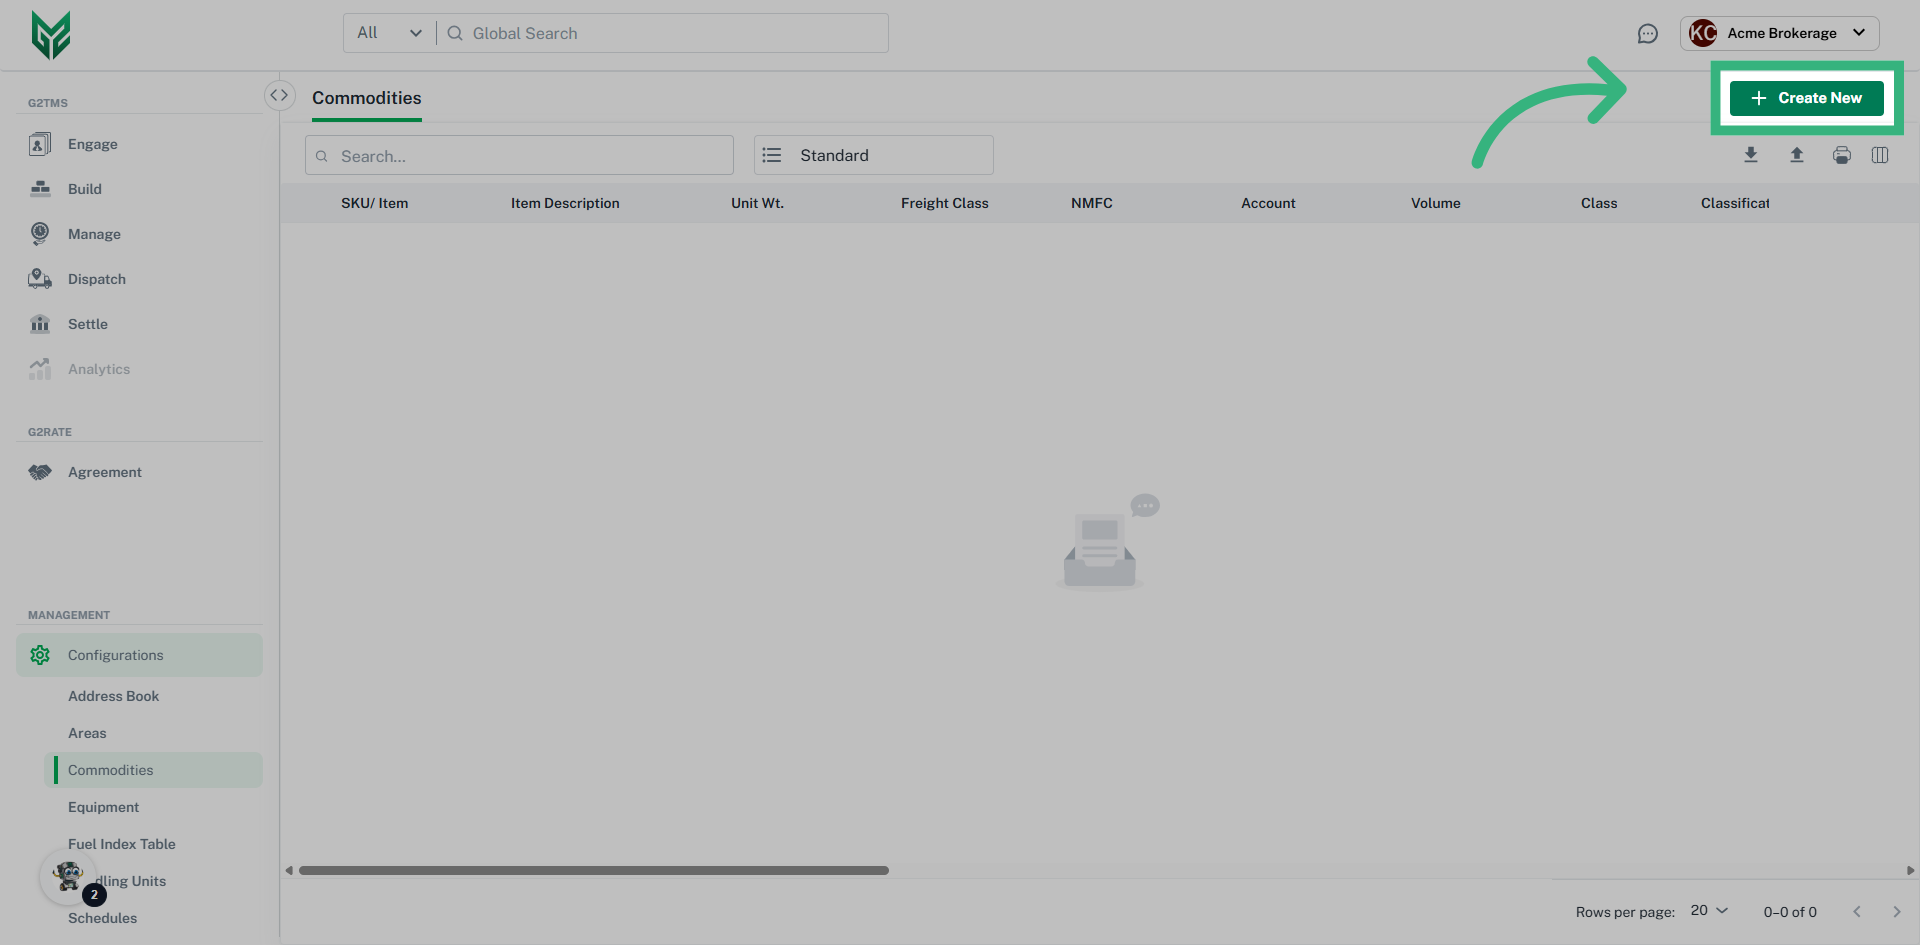Screen dimensions: 1920x945
Task: Collapse the Configurations menu
Action: tap(139, 655)
